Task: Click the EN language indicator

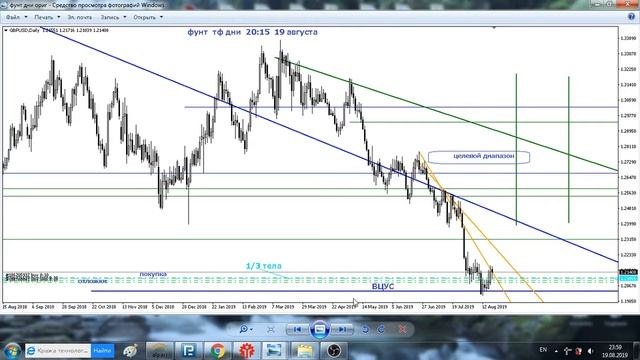Action: click(x=543, y=350)
